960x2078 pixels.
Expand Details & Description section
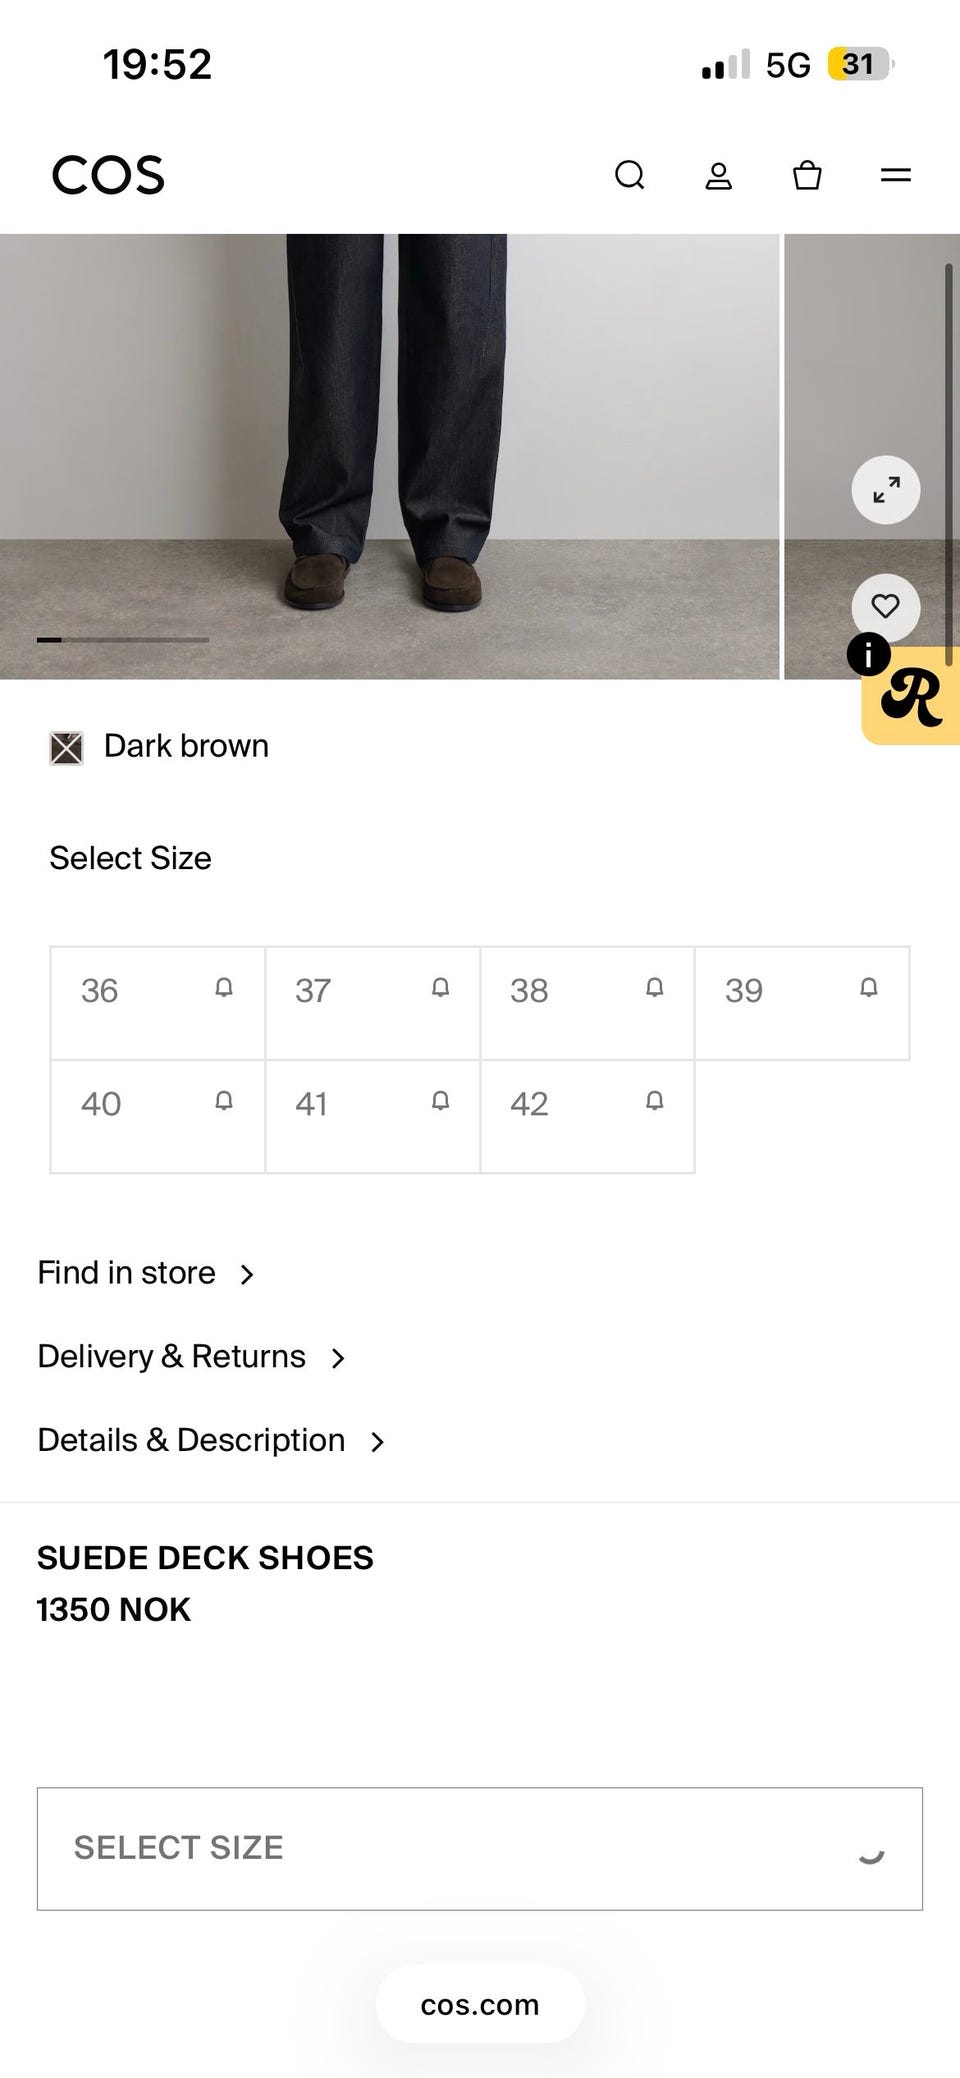pyautogui.click(x=211, y=1441)
